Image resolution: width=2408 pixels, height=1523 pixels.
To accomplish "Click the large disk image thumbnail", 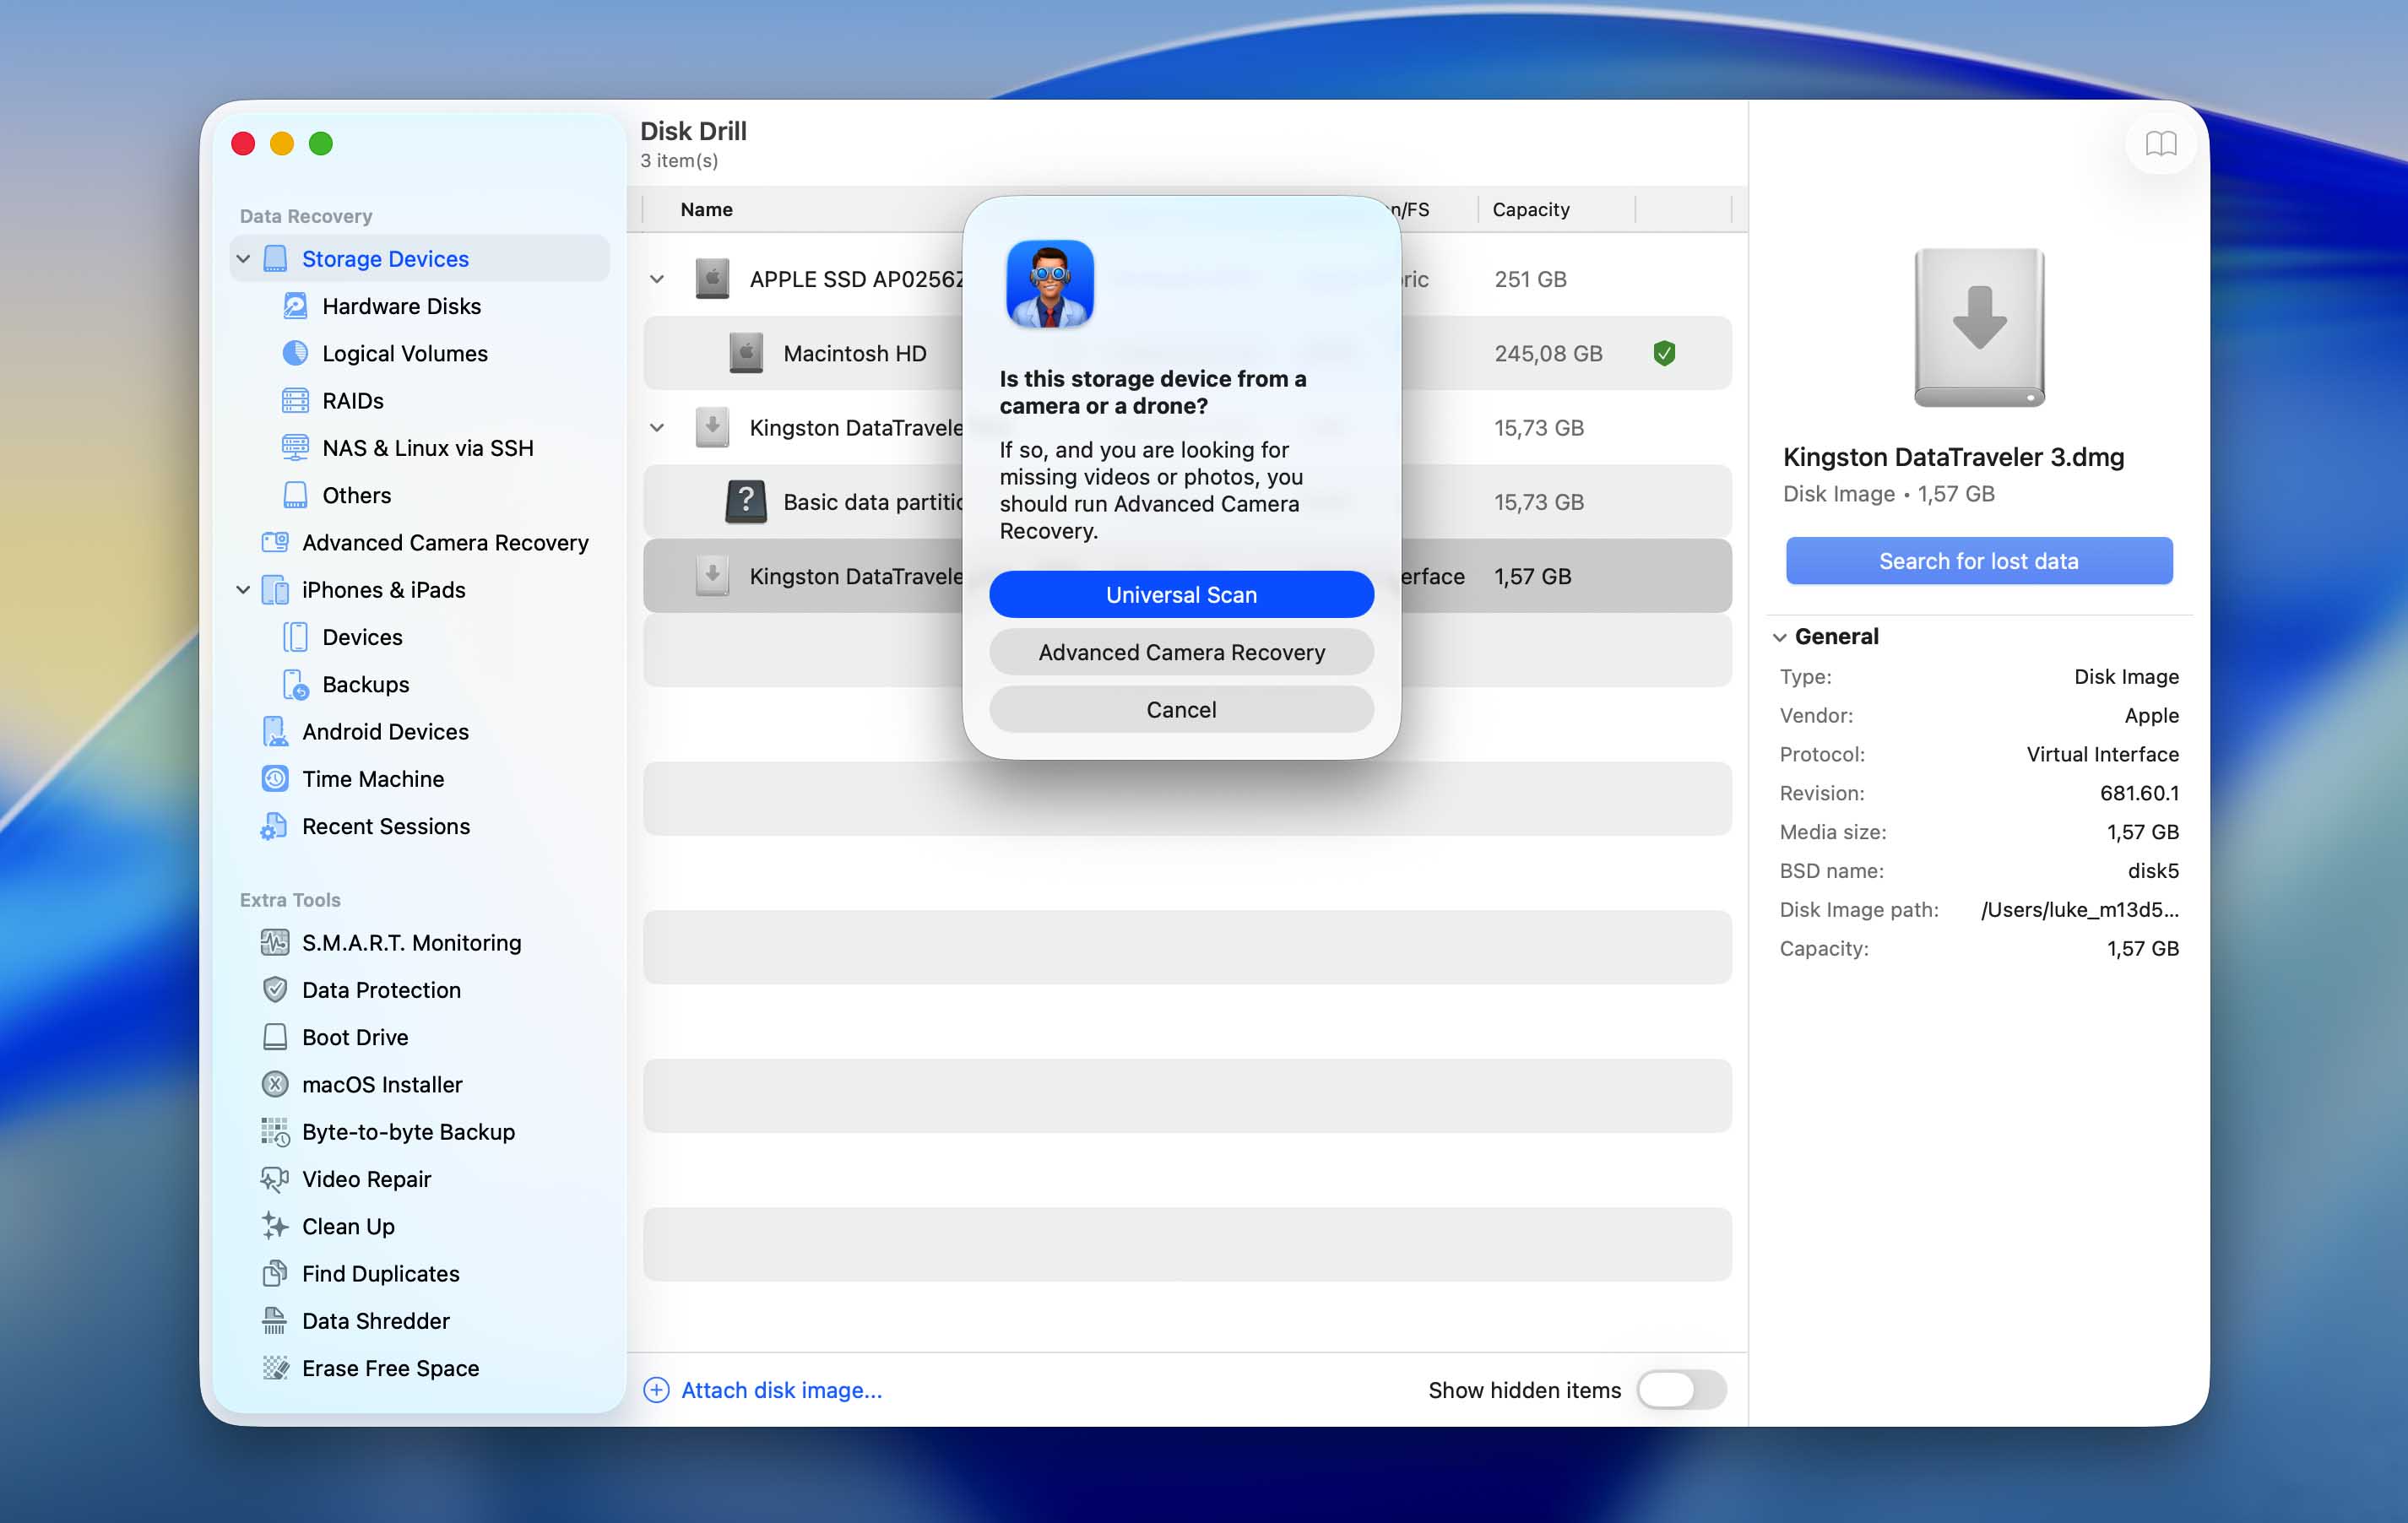I will pyautogui.click(x=1979, y=327).
